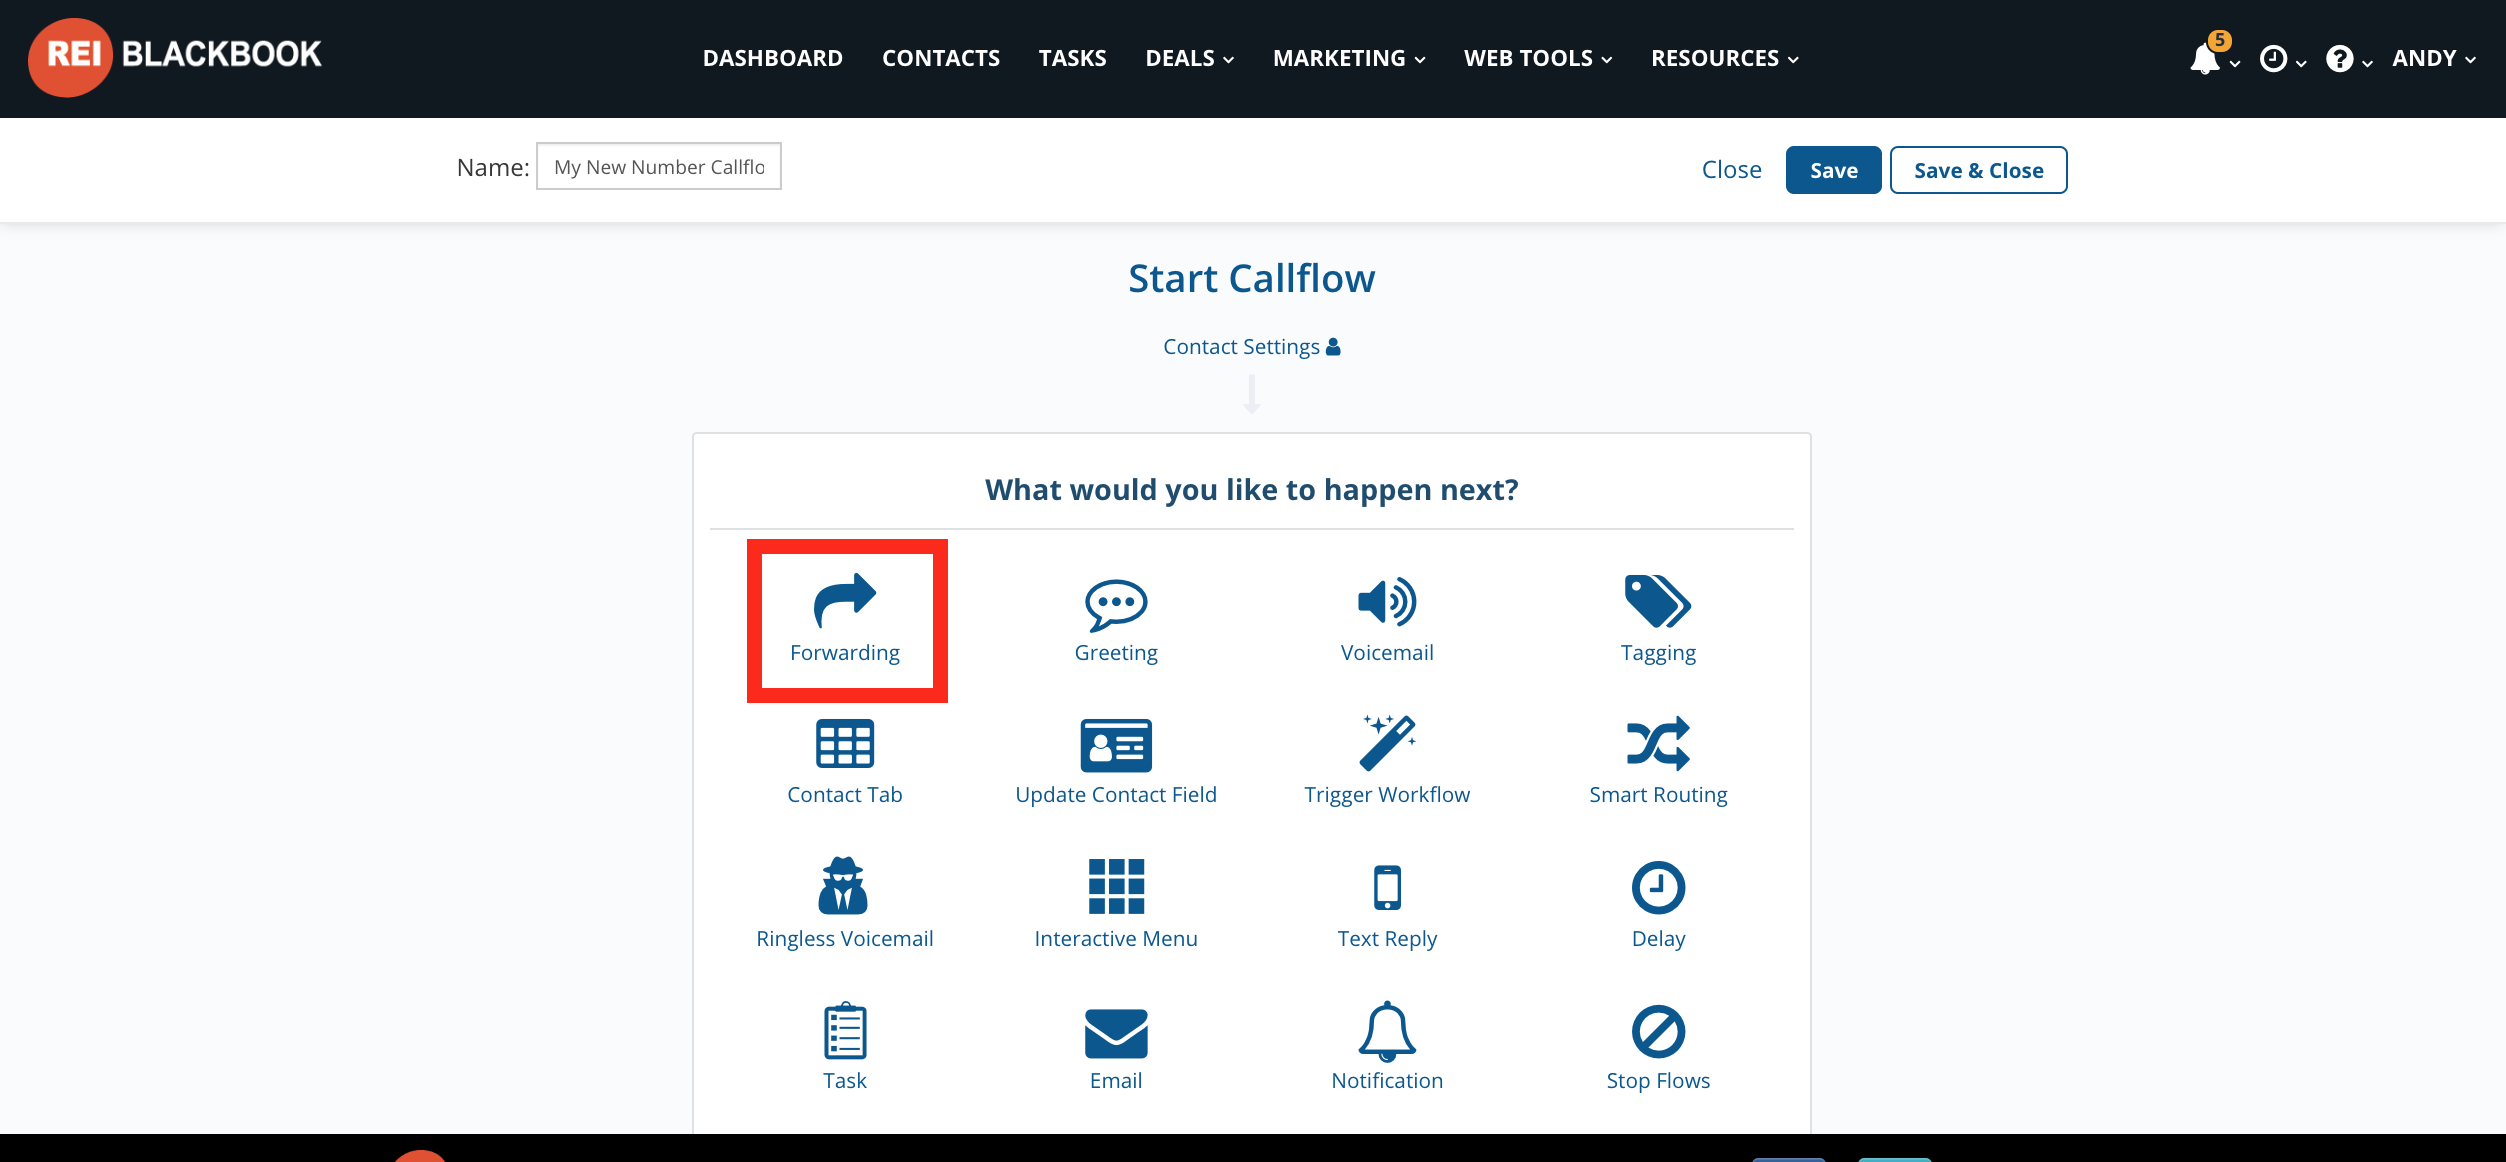Click the Stop Flows label text
This screenshot has width=2506, height=1162.
pos(1658,1081)
